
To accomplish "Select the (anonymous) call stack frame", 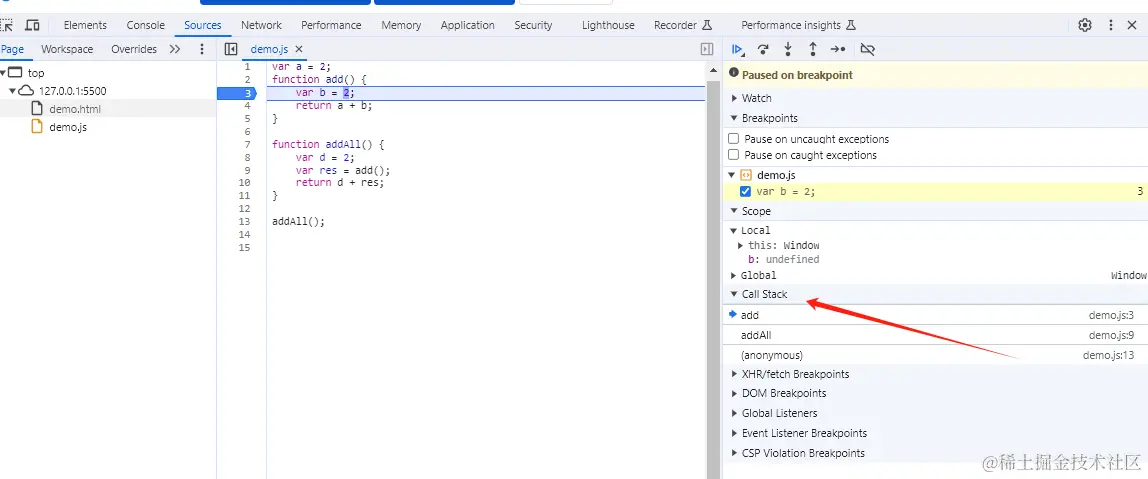I will (936, 355).
